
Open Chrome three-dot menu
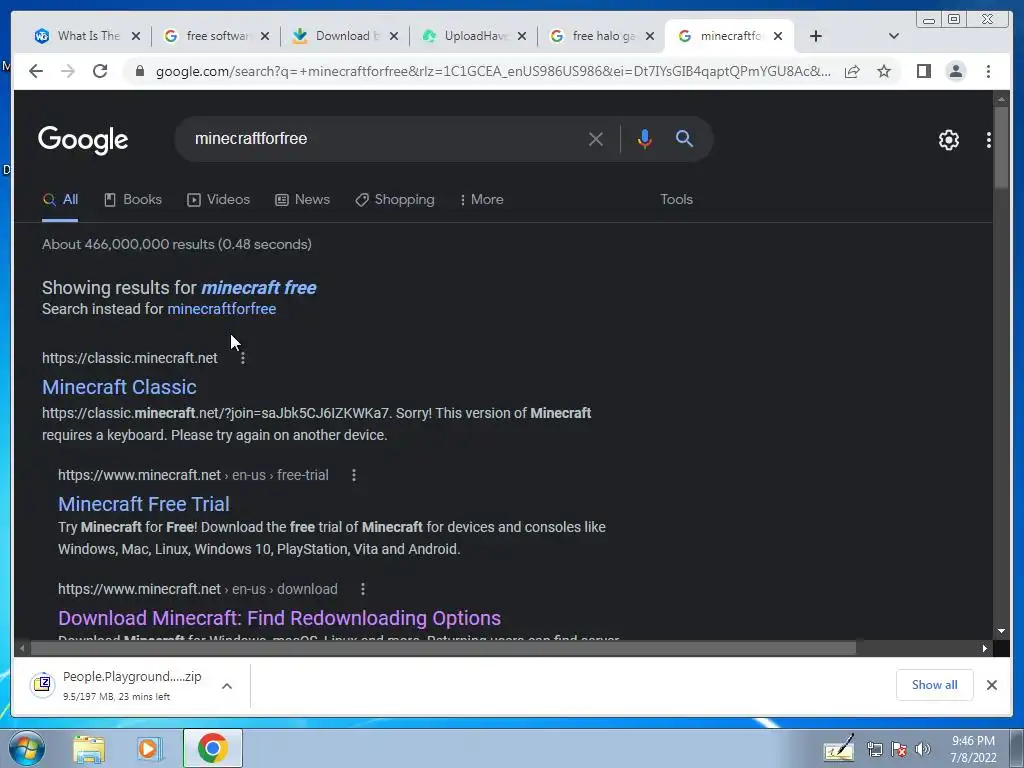tap(988, 71)
